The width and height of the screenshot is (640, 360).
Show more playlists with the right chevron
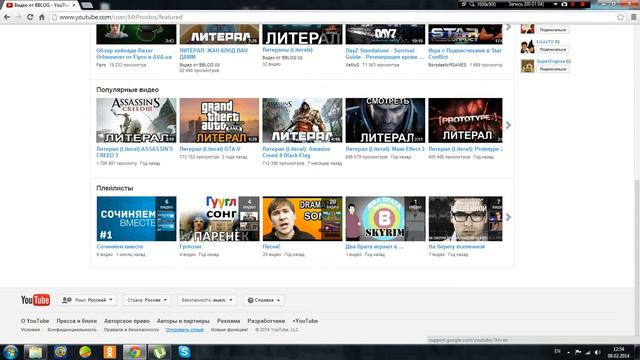click(x=508, y=217)
